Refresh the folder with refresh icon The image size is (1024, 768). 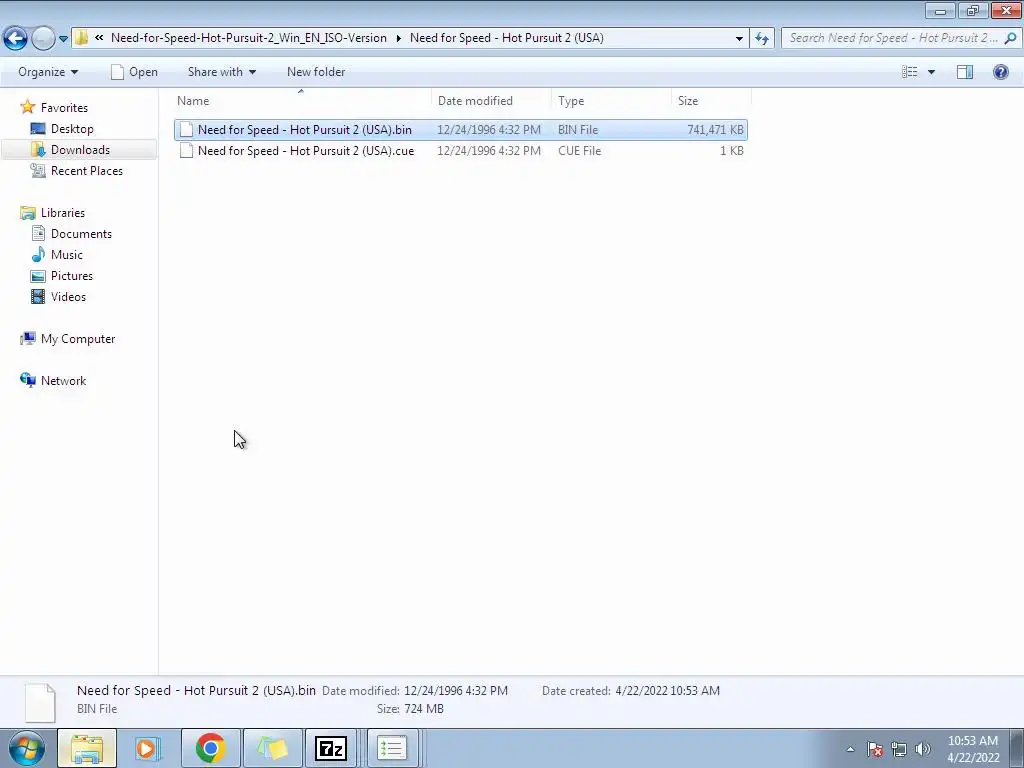[x=761, y=38]
